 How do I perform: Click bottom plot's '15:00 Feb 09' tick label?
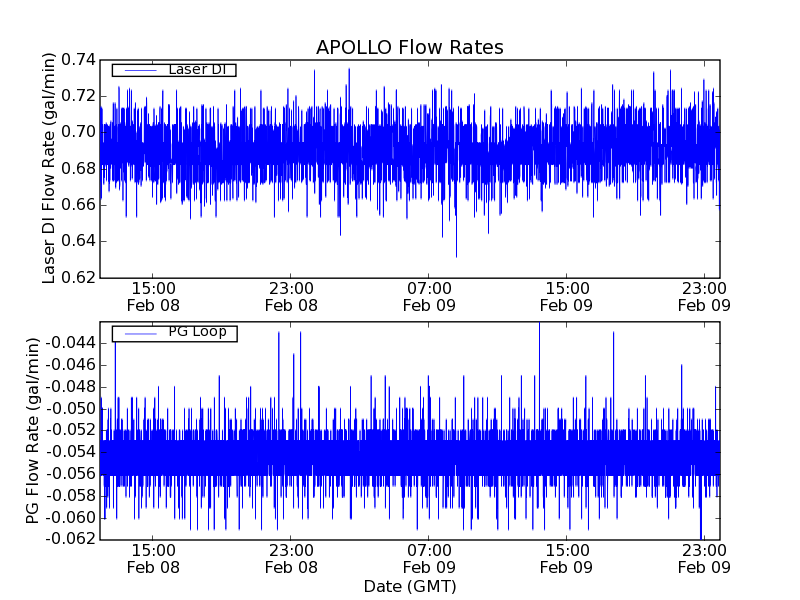tap(567, 558)
